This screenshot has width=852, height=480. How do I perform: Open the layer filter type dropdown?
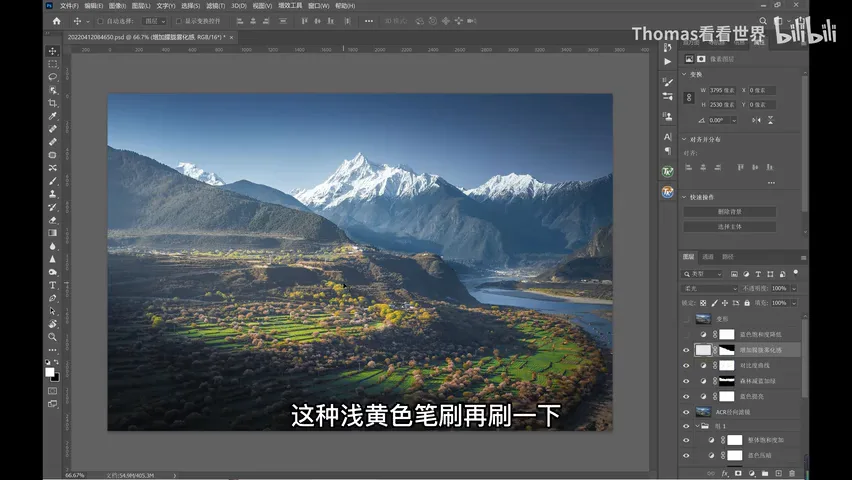coord(703,274)
